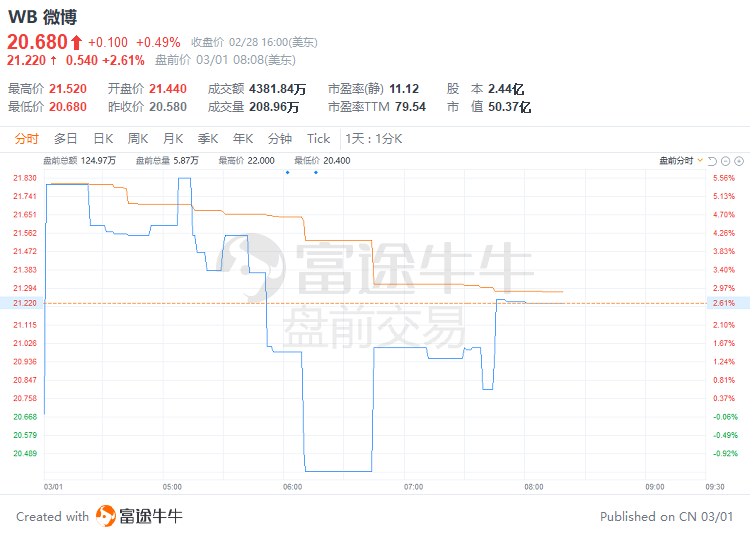Click the 市值 50.37亿 value

coord(509,107)
